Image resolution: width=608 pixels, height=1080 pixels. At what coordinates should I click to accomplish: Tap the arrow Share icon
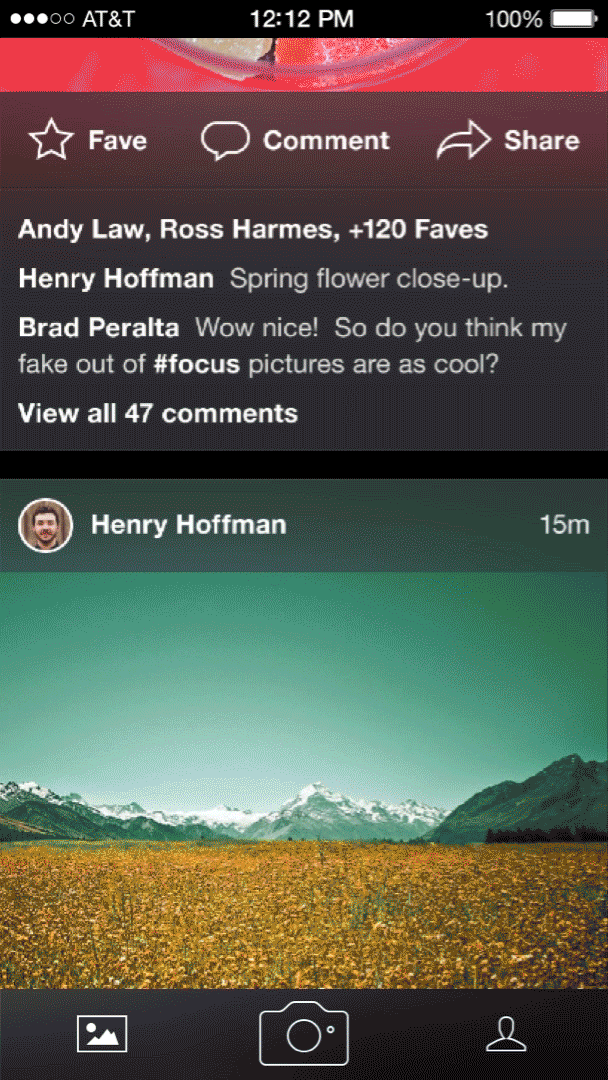(x=464, y=140)
